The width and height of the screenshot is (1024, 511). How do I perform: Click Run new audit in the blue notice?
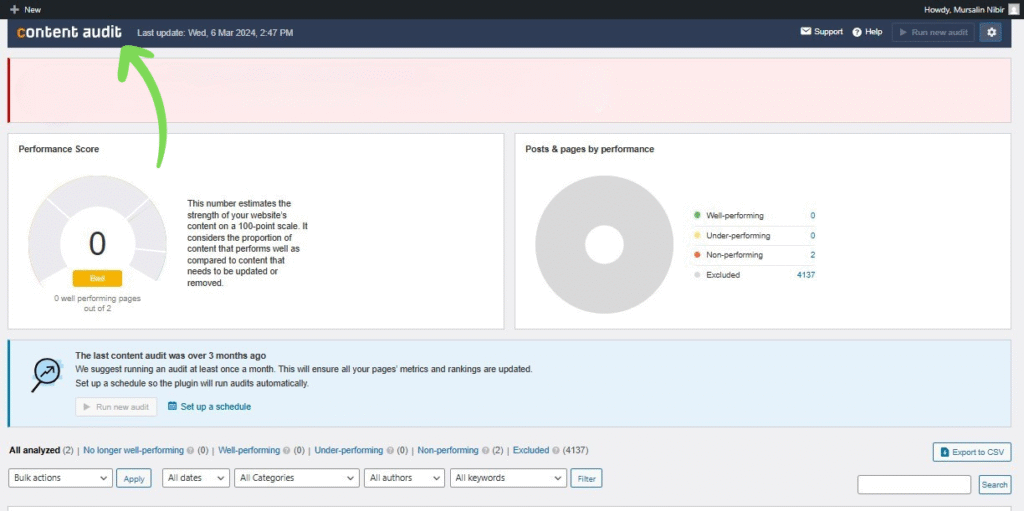click(116, 406)
